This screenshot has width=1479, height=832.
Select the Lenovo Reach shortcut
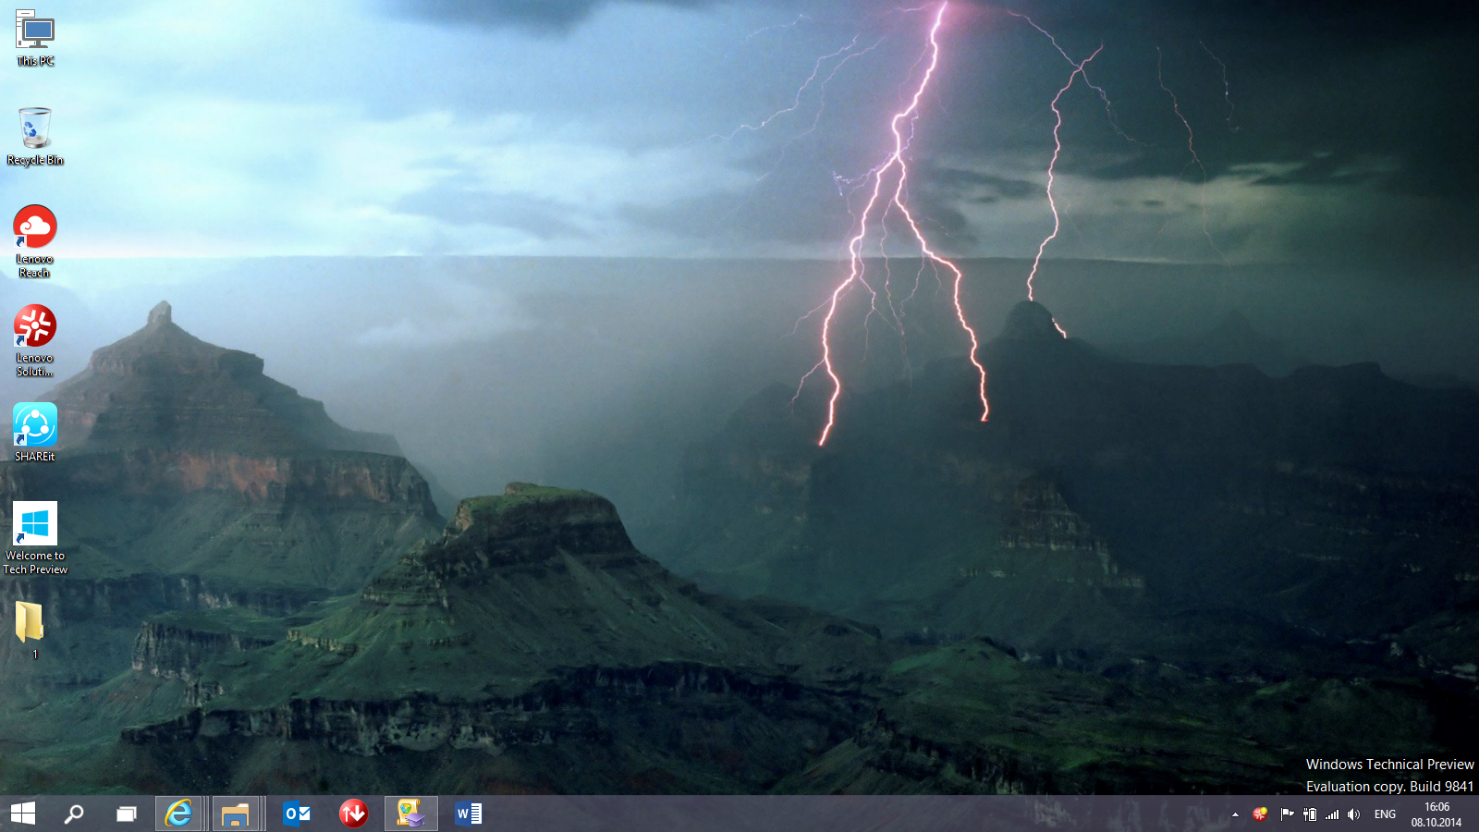pyautogui.click(x=35, y=241)
